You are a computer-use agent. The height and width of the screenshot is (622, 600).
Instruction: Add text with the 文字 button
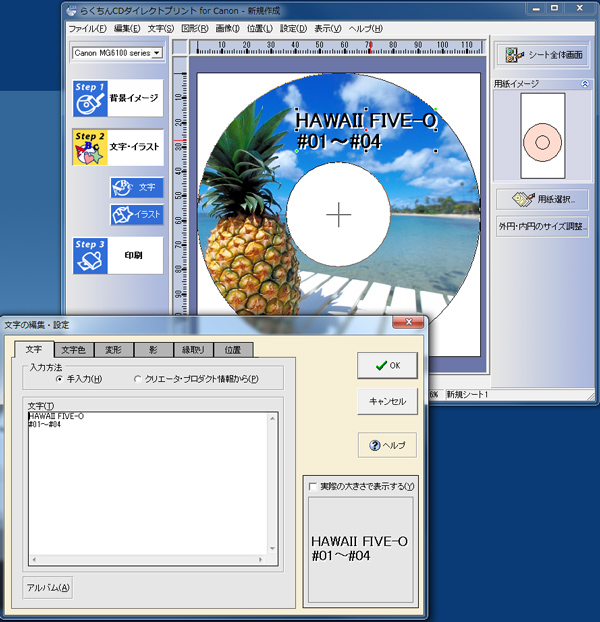point(137,187)
